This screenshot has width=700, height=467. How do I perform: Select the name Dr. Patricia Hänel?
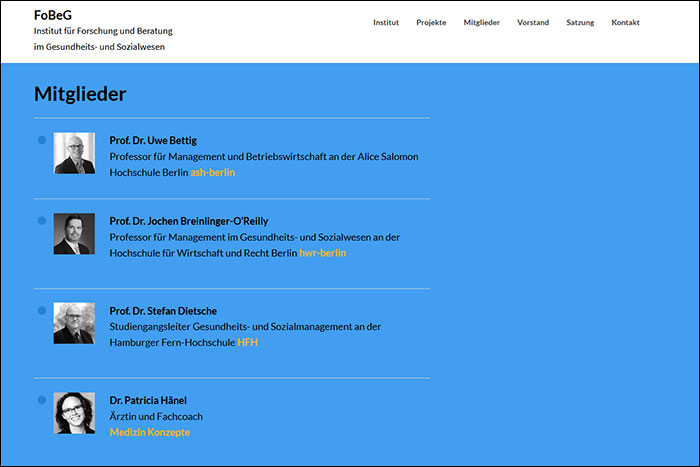(148, 400)
